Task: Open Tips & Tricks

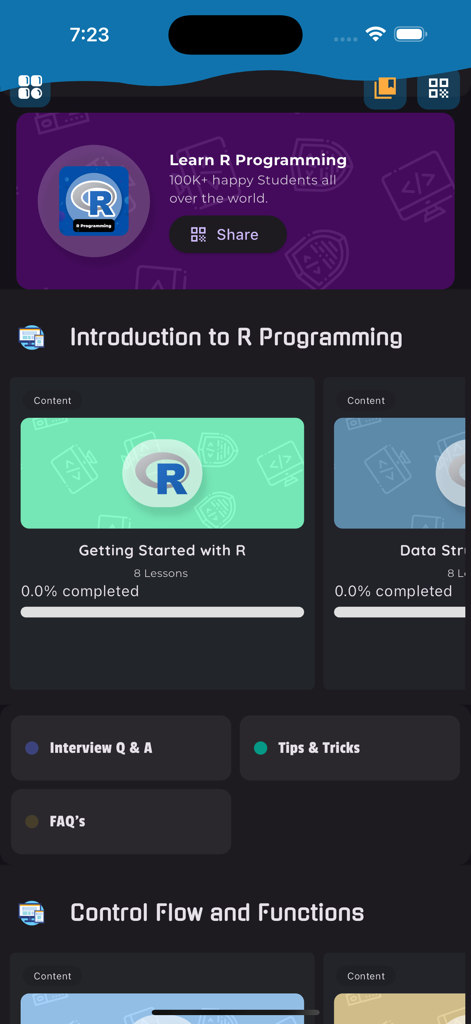Action: point(349,748)
